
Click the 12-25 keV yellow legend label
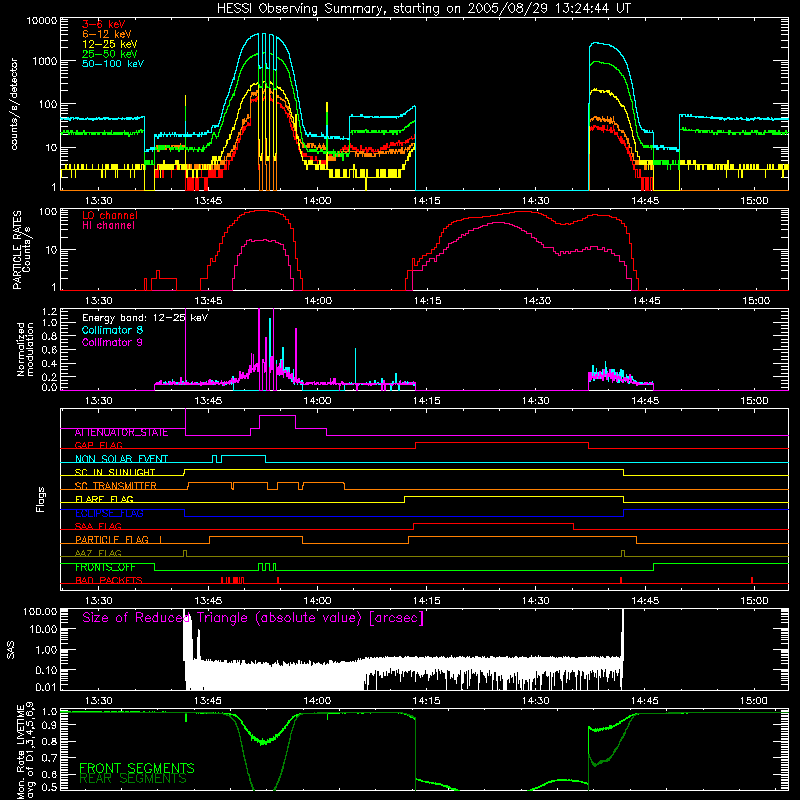click(x=110, y=44)
